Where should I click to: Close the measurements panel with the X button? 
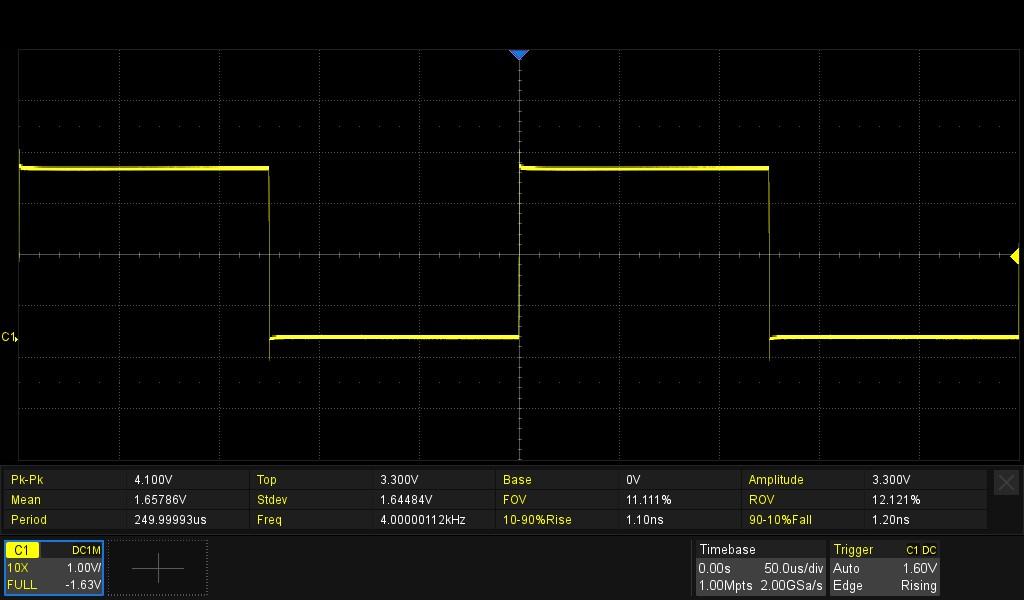tap(1006, 482)
